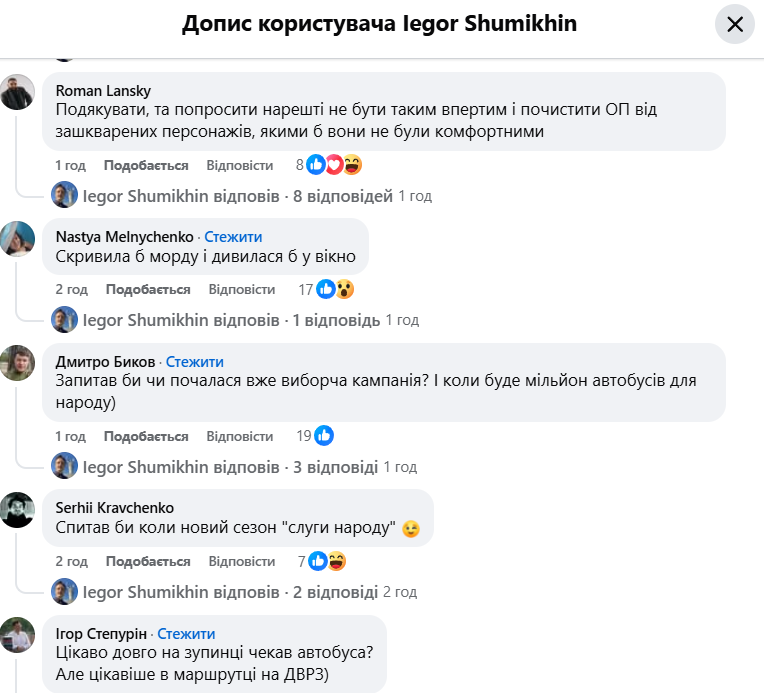The height and width of the screenshot is (693, 764).
Task: Toggle Подобається on Nastya Melnychenko's comment
Action: point(148,290)
